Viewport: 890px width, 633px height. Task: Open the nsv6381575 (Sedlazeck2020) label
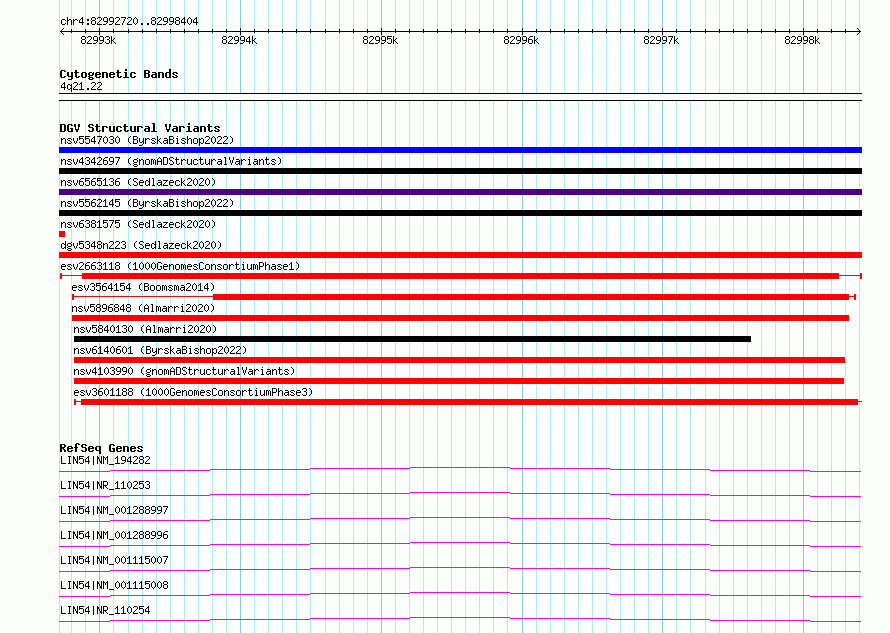[138, 224]
